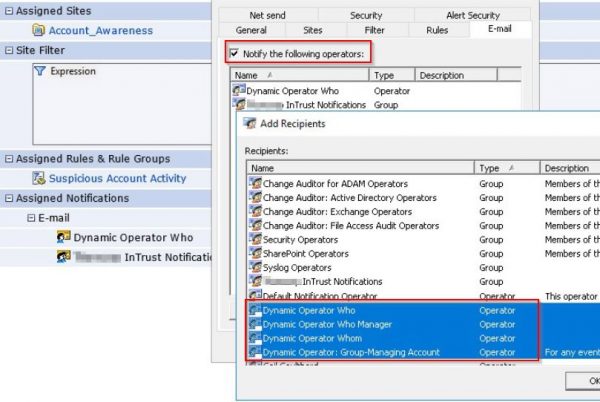Click the Account_Awareness site icon

(39, 30)
